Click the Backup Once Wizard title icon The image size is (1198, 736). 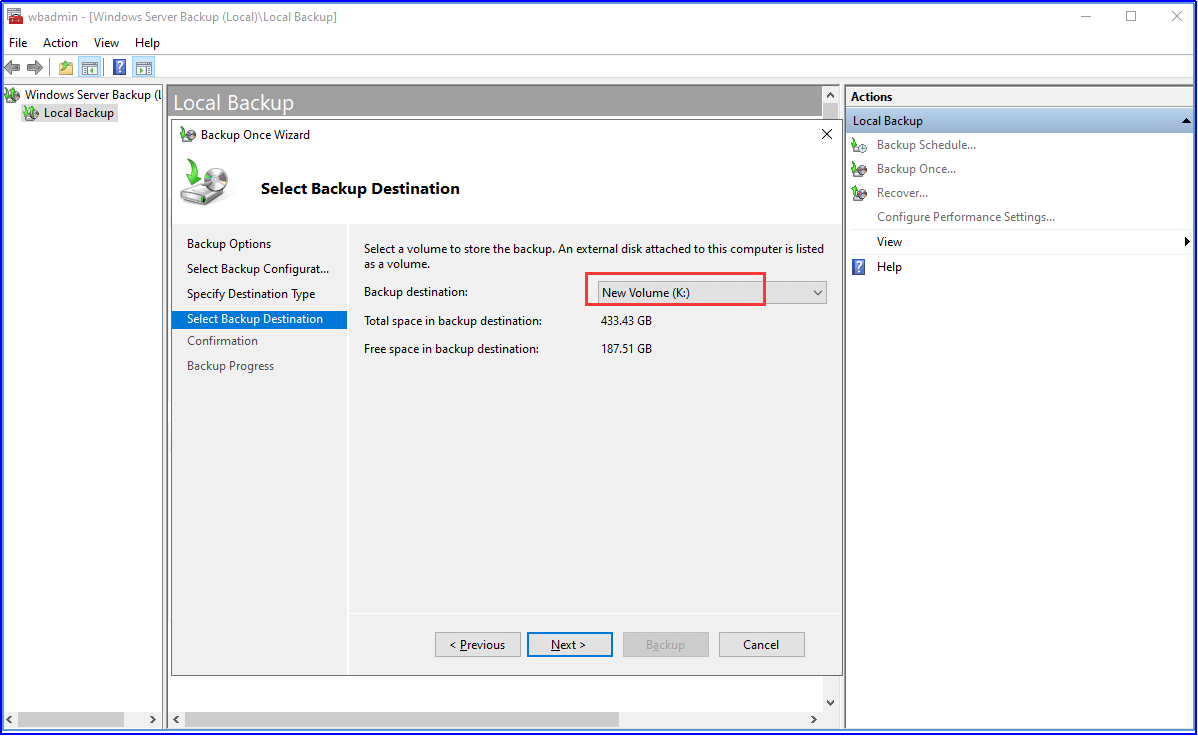pos(188,135)
